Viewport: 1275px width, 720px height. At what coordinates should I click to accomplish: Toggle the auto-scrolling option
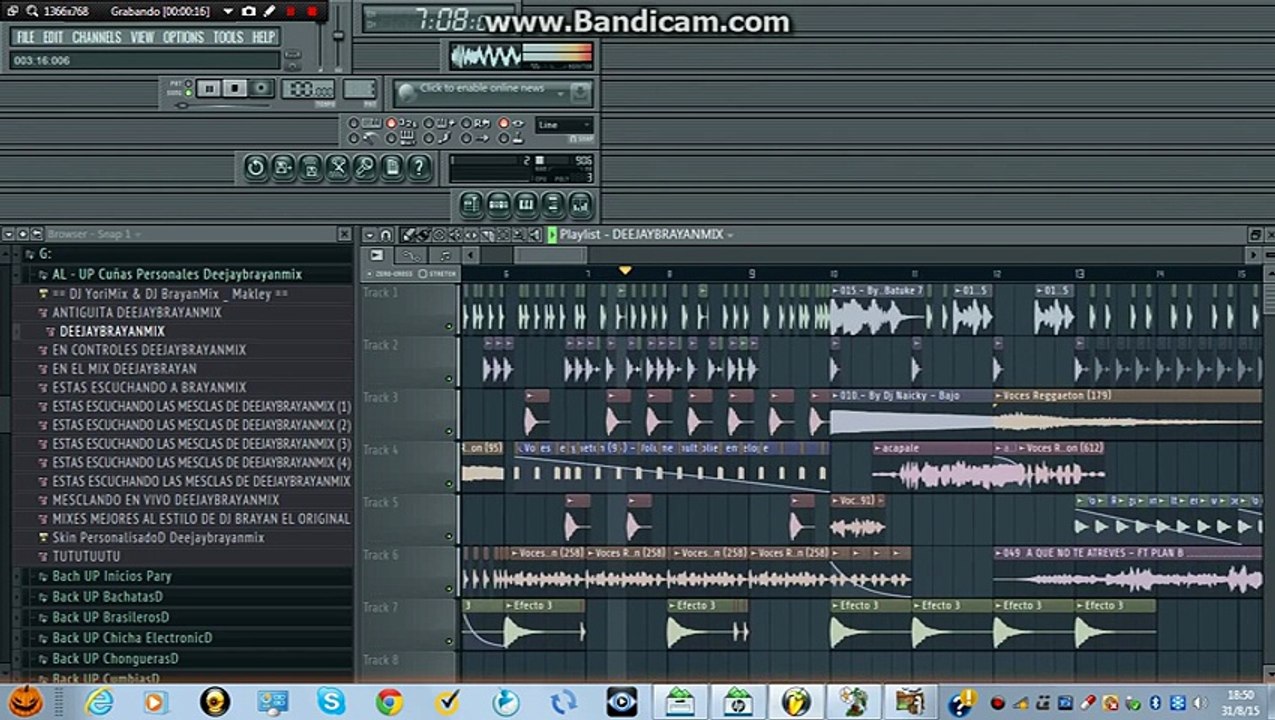pyautogui.click(x=503, y=124)
